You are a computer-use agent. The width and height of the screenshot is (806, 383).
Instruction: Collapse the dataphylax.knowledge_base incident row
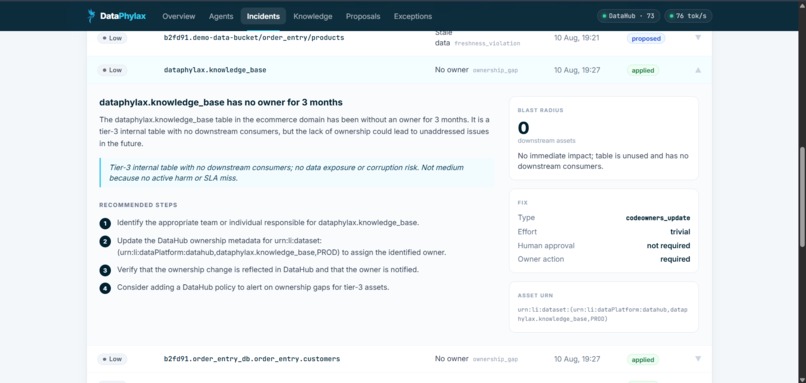point(698,70)
